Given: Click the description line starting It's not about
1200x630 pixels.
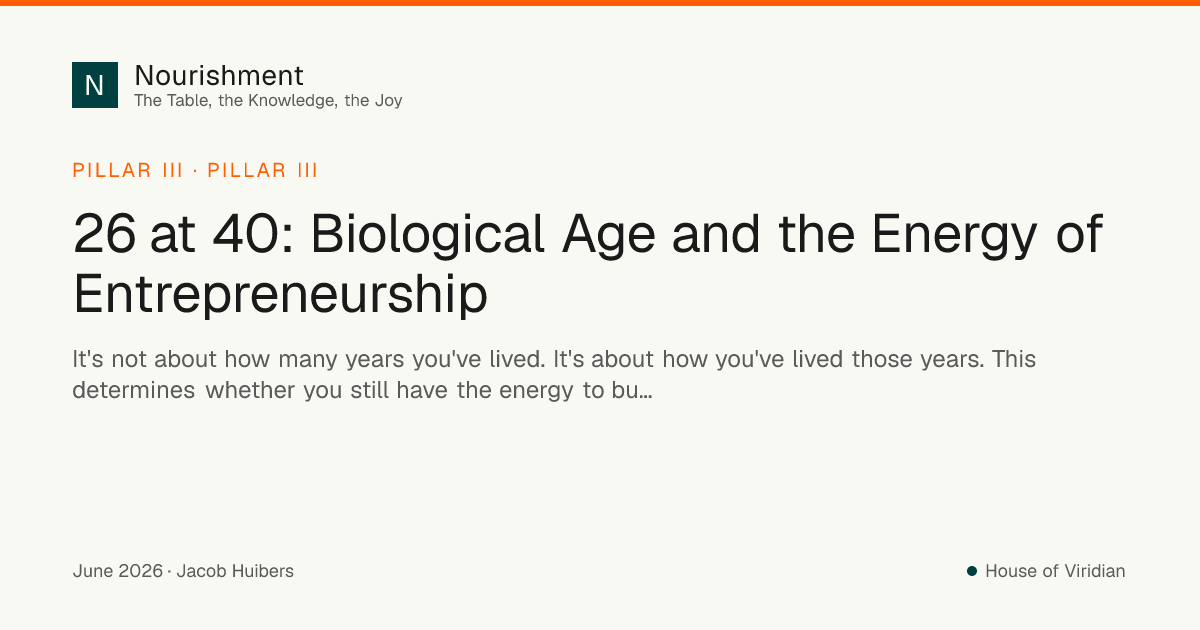Looking at the screenshot, I should (x=554, y=359).
